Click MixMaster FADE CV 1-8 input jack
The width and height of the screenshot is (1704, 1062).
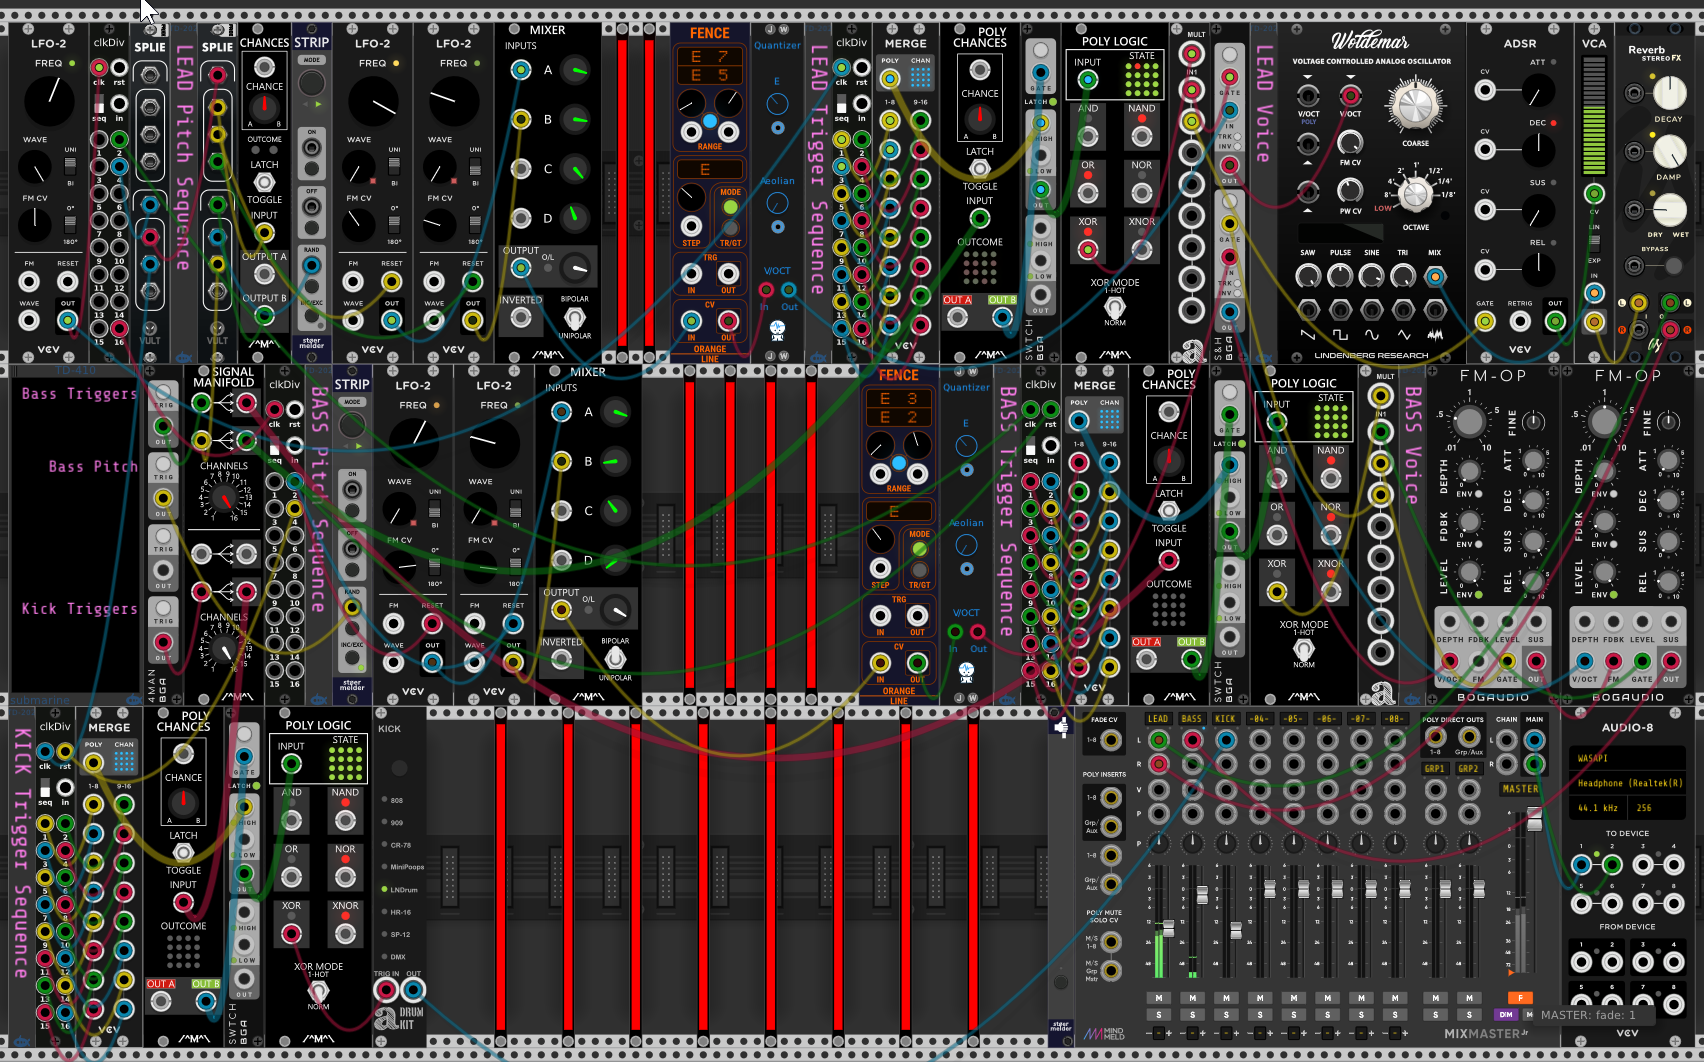coord(1111,741)
